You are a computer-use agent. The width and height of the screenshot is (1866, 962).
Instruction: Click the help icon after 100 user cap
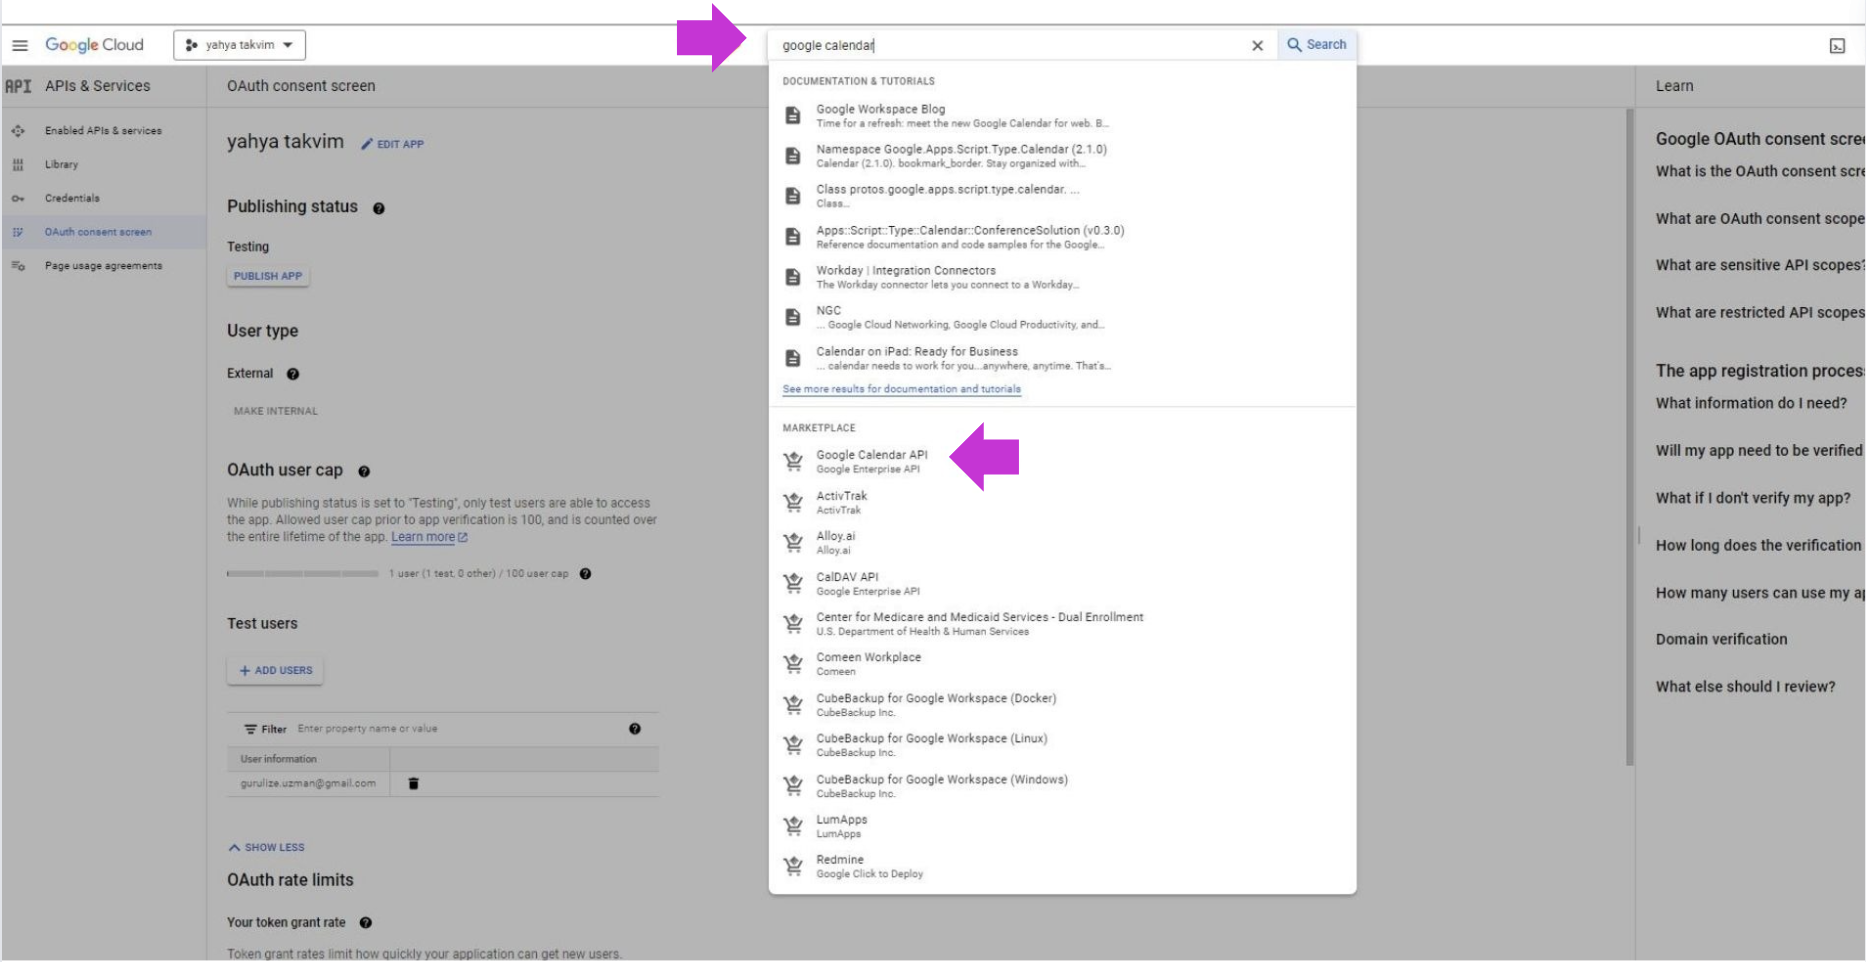pos(585,574)
